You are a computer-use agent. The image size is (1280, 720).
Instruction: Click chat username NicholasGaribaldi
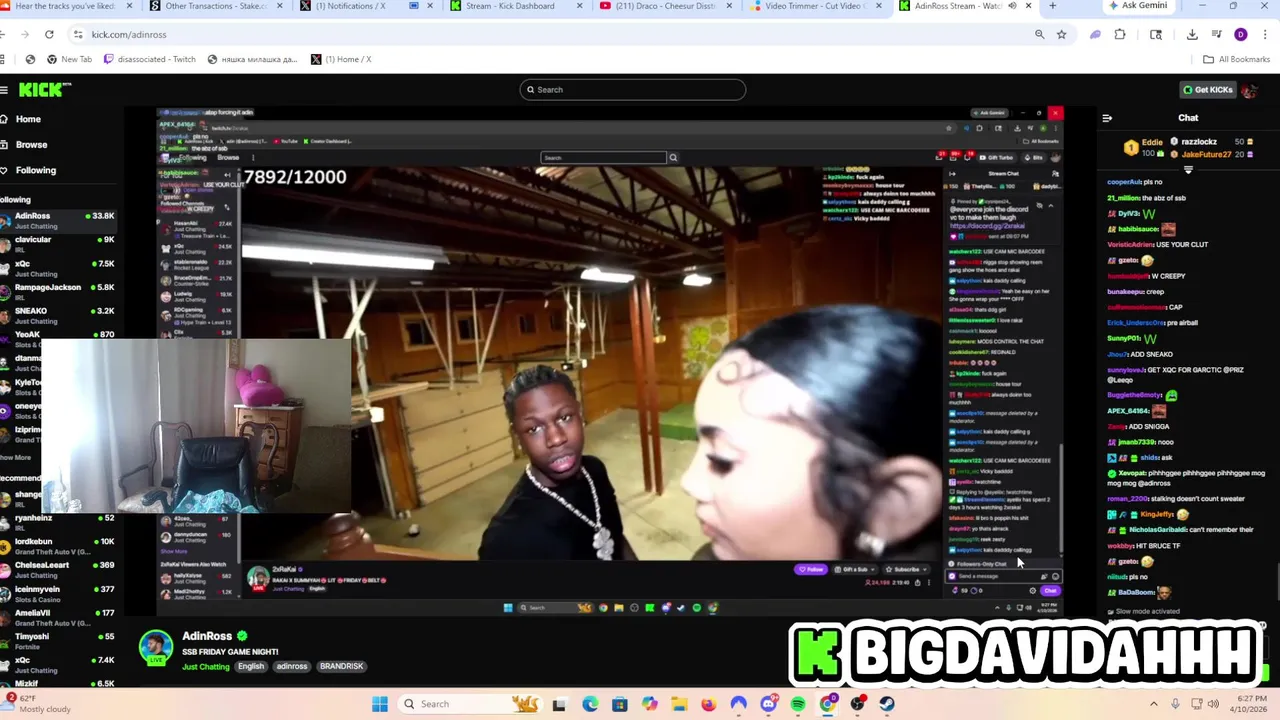point(1157,530)
